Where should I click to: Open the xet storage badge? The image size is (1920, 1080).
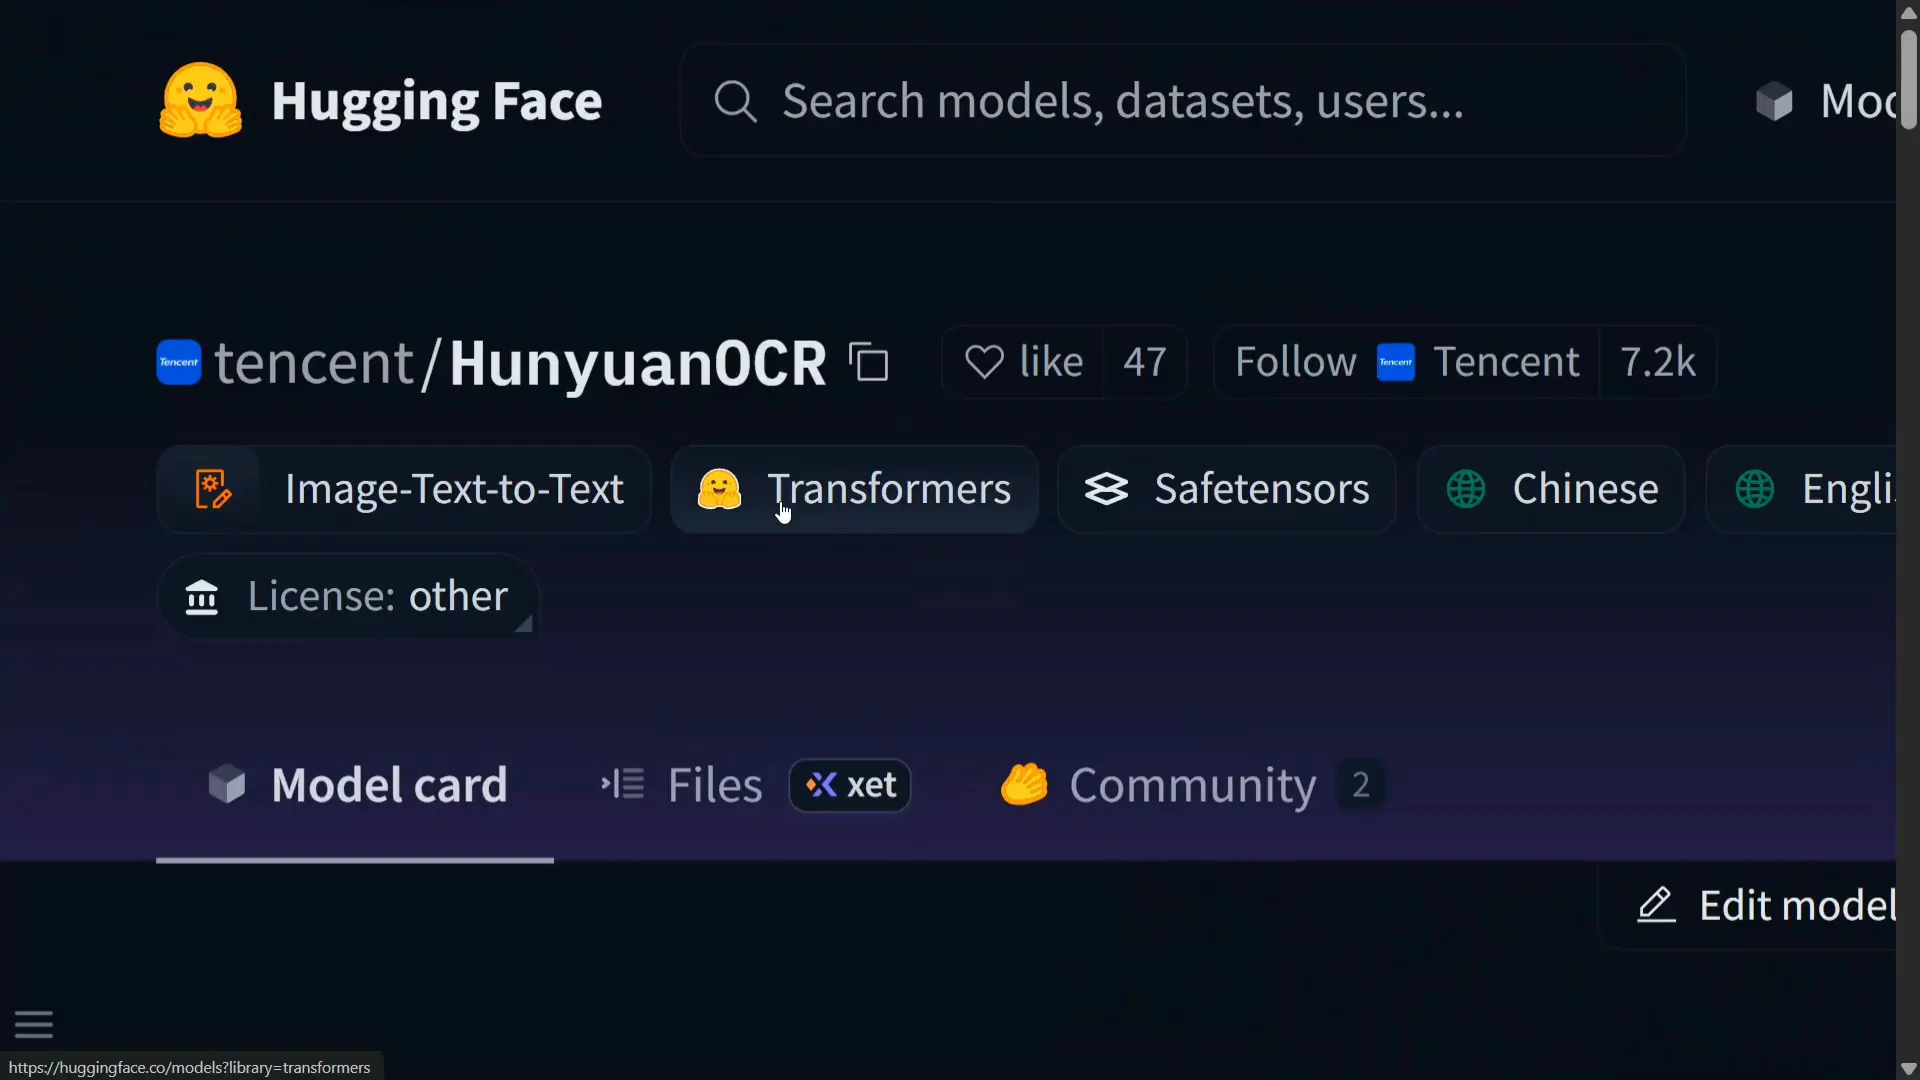tap(850, 786)
